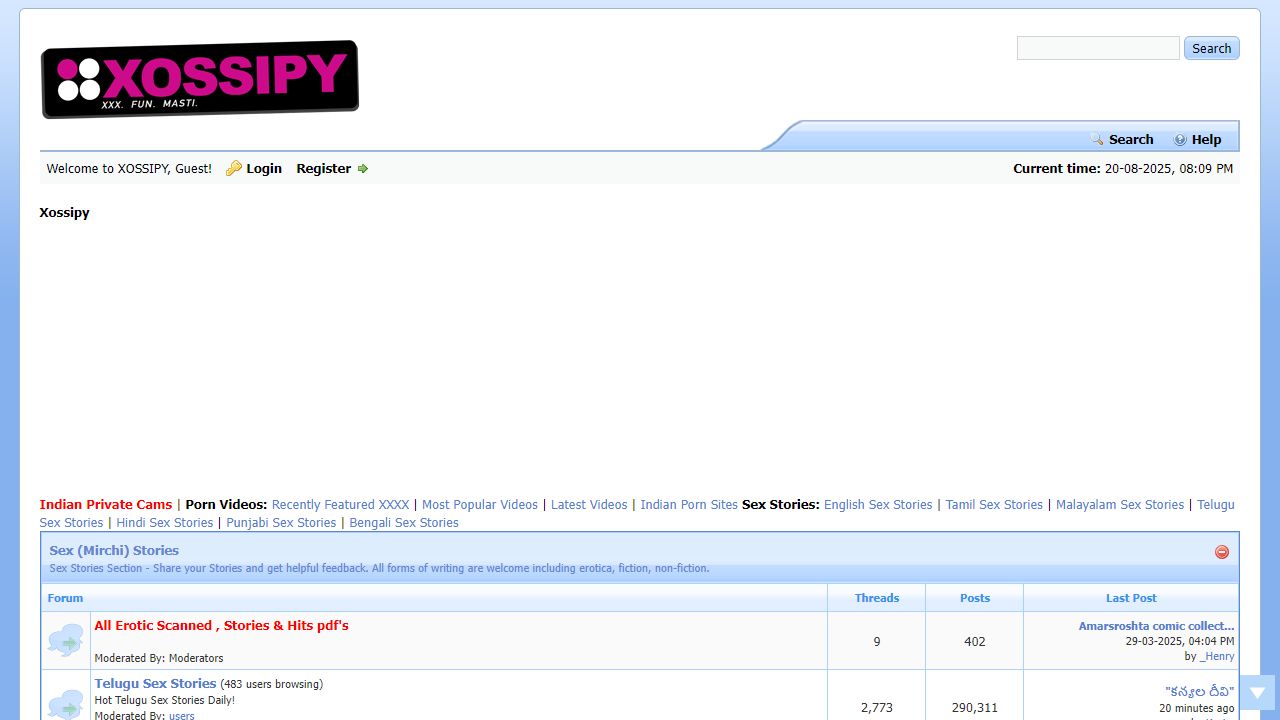Viewport: 1280px width, 720px height.
Task: Click the green arrow icon after Register
Action: (x=363, y=169)
